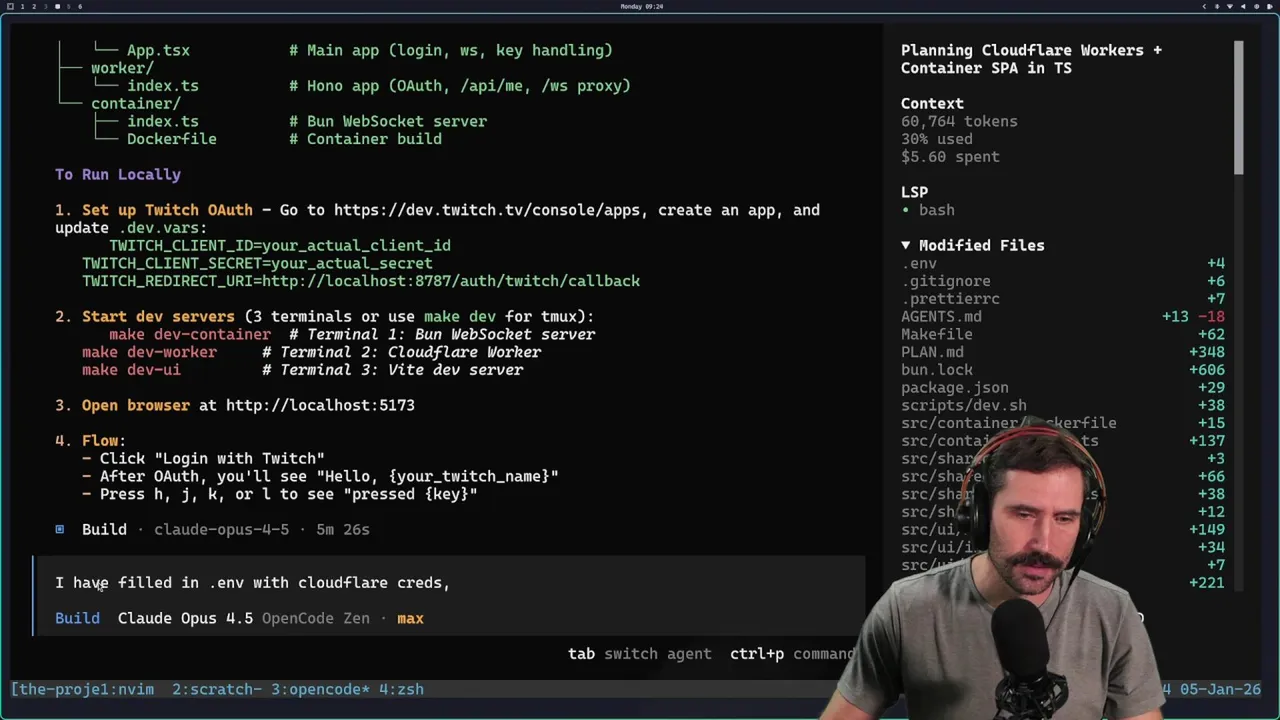This screenshot has width=1280, height=720.
Task: Click scripts/dev.sh in Modified Files
Action: [x=964, y=405]
